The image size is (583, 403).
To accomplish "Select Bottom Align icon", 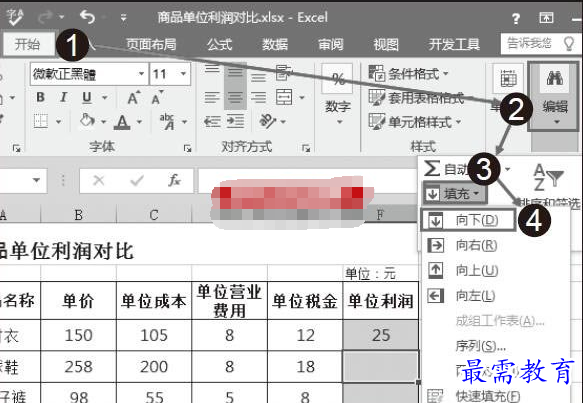I will [x=258, y=77].
